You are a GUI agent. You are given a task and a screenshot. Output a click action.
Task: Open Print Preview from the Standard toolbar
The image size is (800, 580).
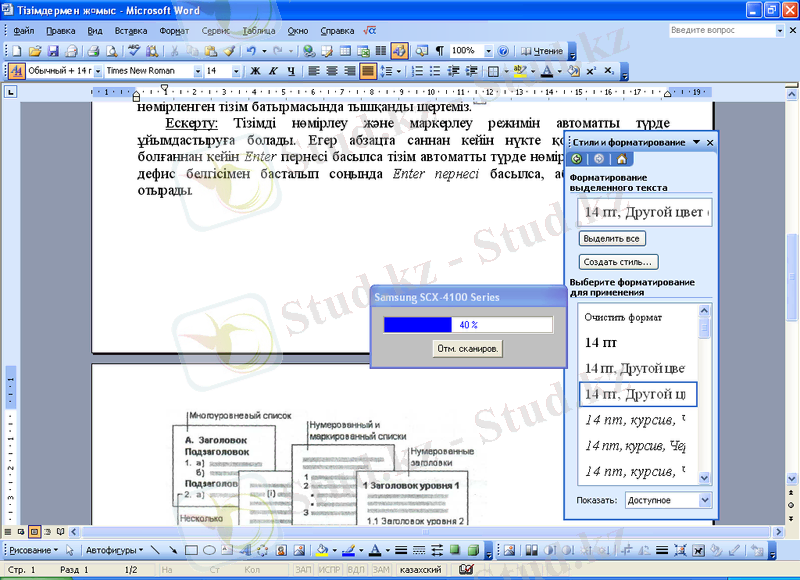pyautogui.click(x=111, y=49)
